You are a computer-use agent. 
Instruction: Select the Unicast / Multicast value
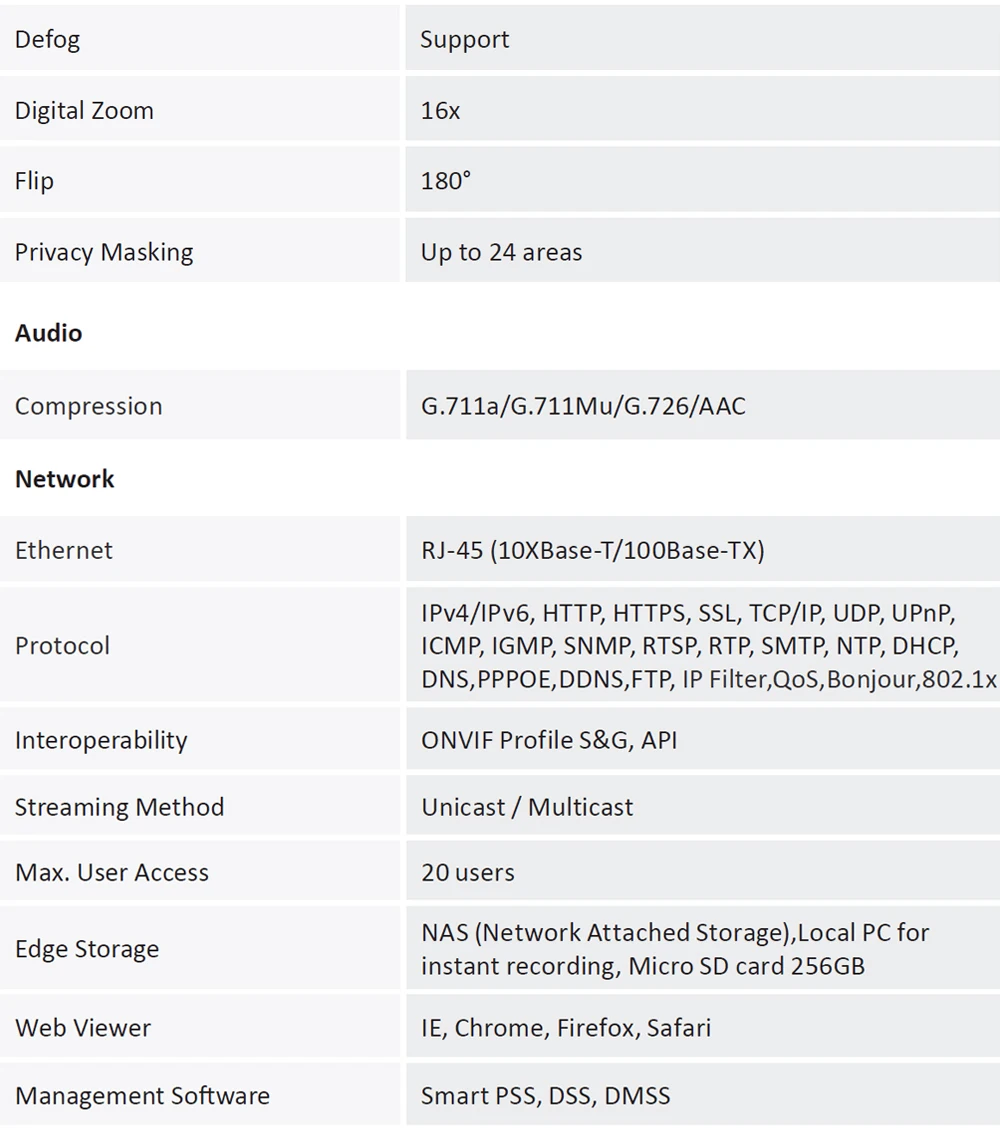coord(527,807)
